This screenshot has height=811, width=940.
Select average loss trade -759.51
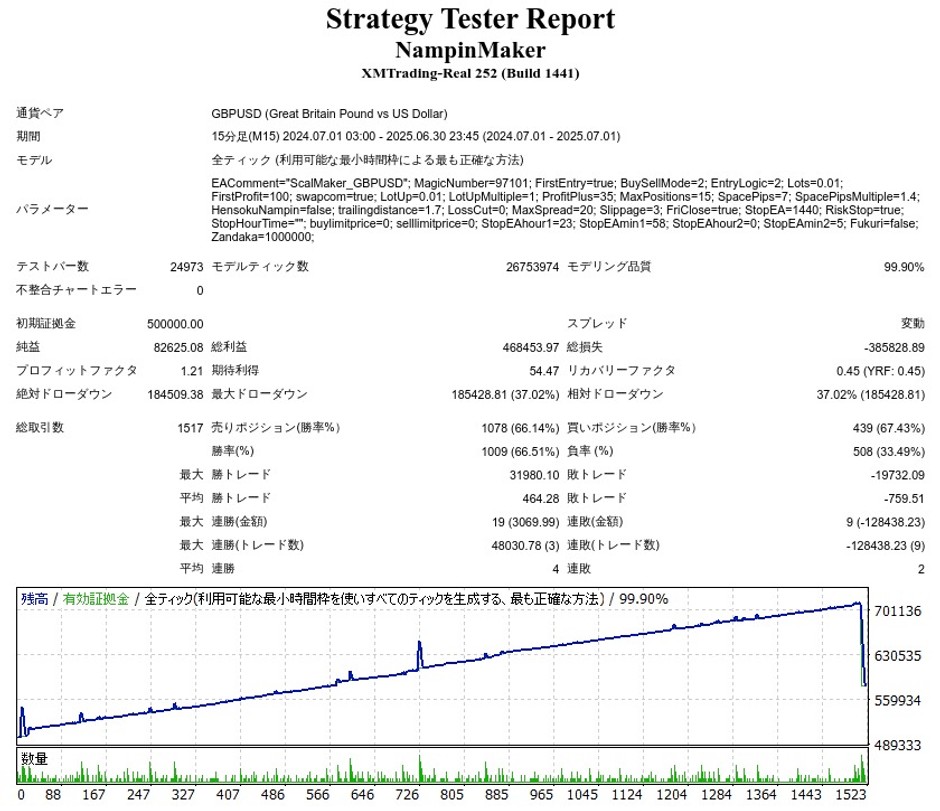pyautogui.click(x=904, y=498)
